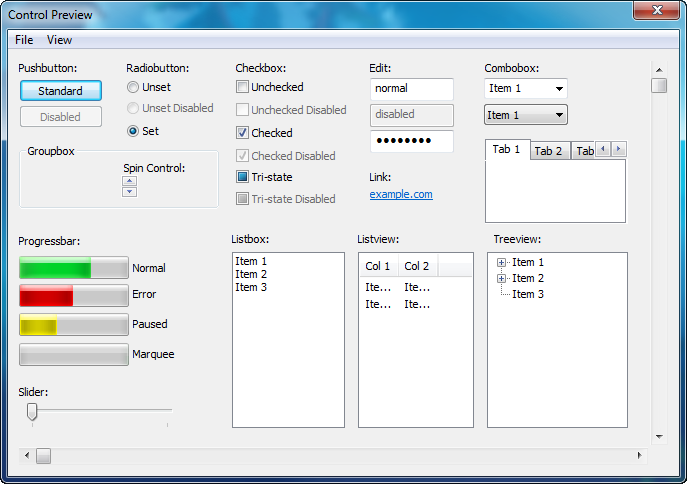687x484 pixels.
Task: Click the horizontal scrollbar thumb
Action: coord(43,456)
